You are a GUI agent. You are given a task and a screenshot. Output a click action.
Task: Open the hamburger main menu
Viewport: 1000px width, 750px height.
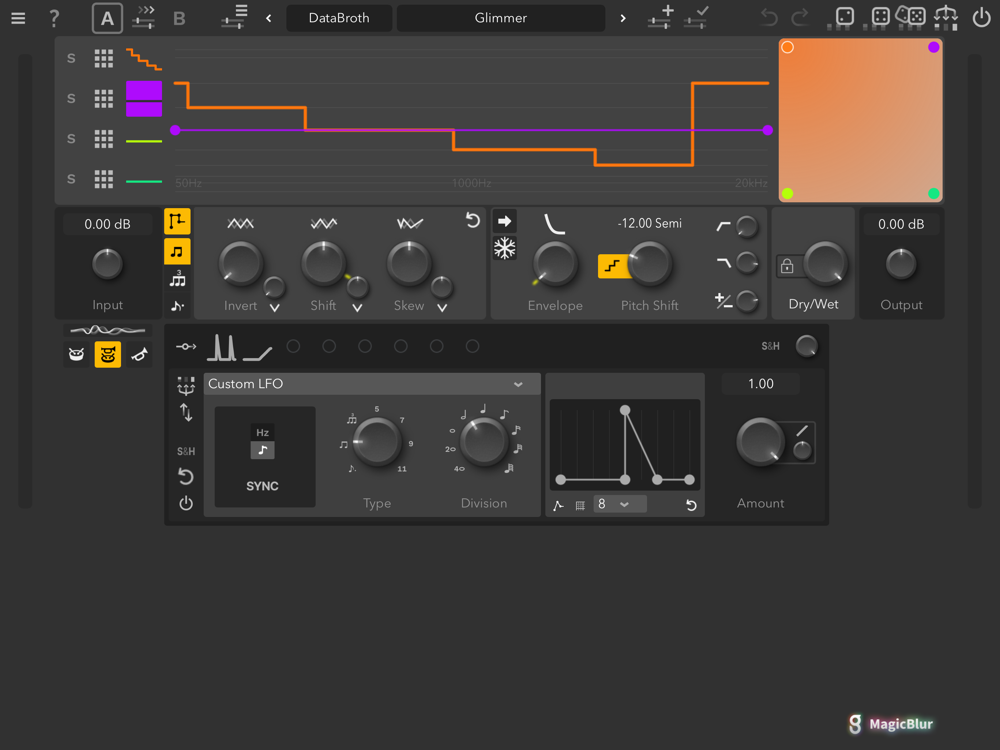(18, 18)
